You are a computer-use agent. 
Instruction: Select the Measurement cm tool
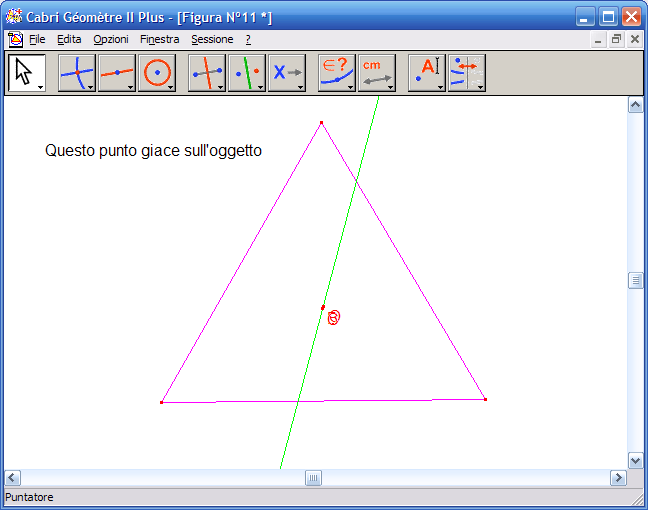(377, 73)
